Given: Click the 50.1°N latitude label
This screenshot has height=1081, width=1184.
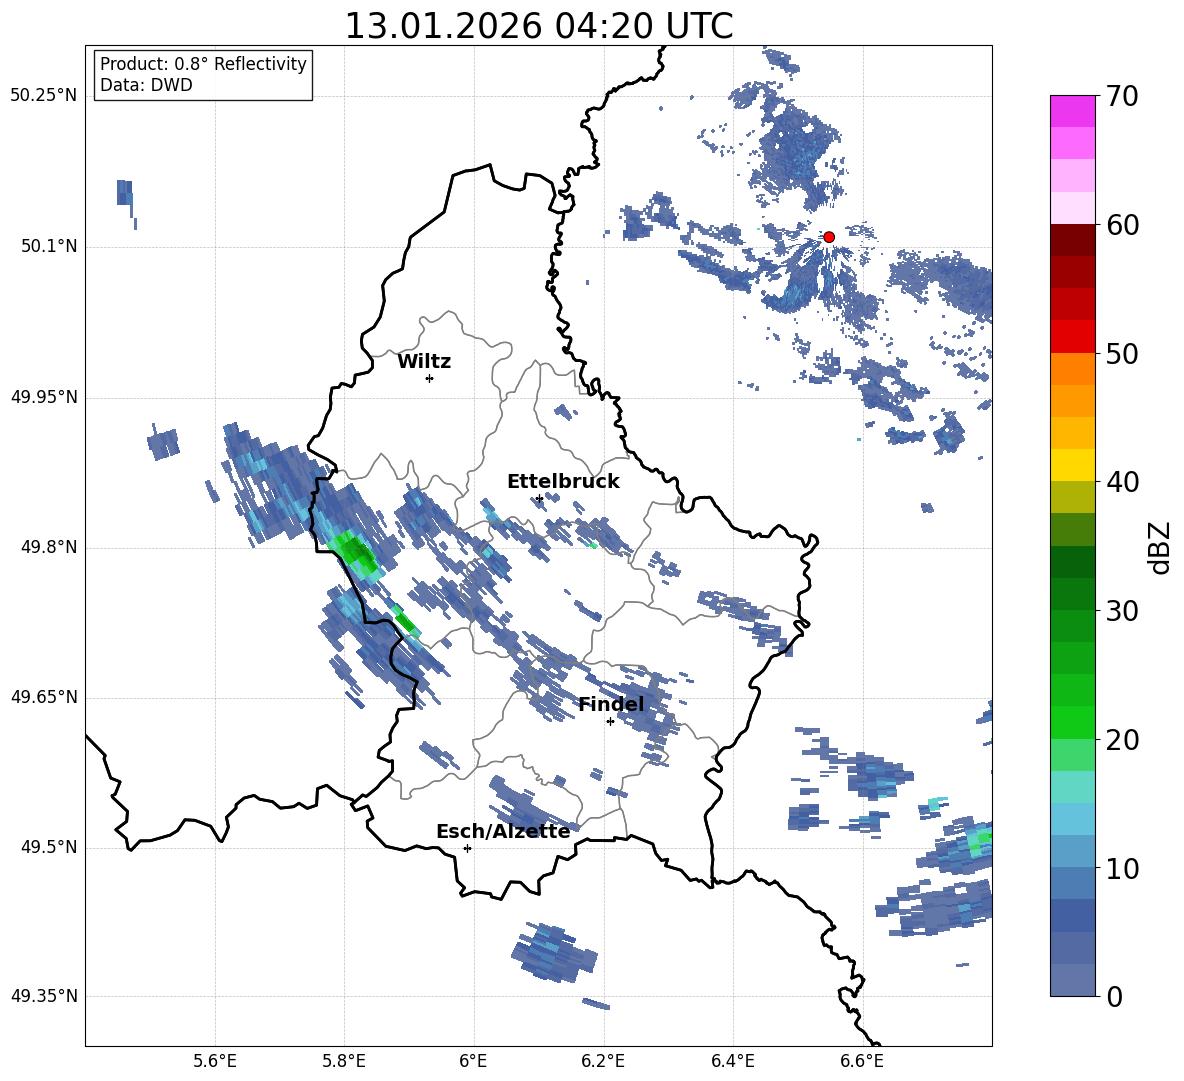Looking at the screenshot, I should tap(49, 247).
